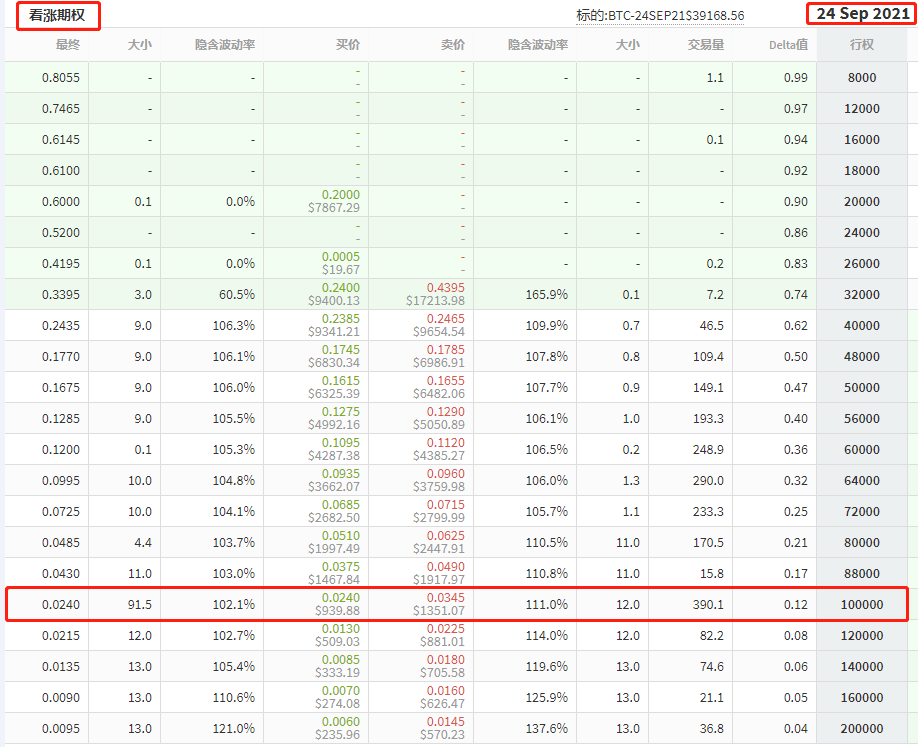Select the bid price in the 100000 strike row
The image size is (918, 747).
coord(341,597)
